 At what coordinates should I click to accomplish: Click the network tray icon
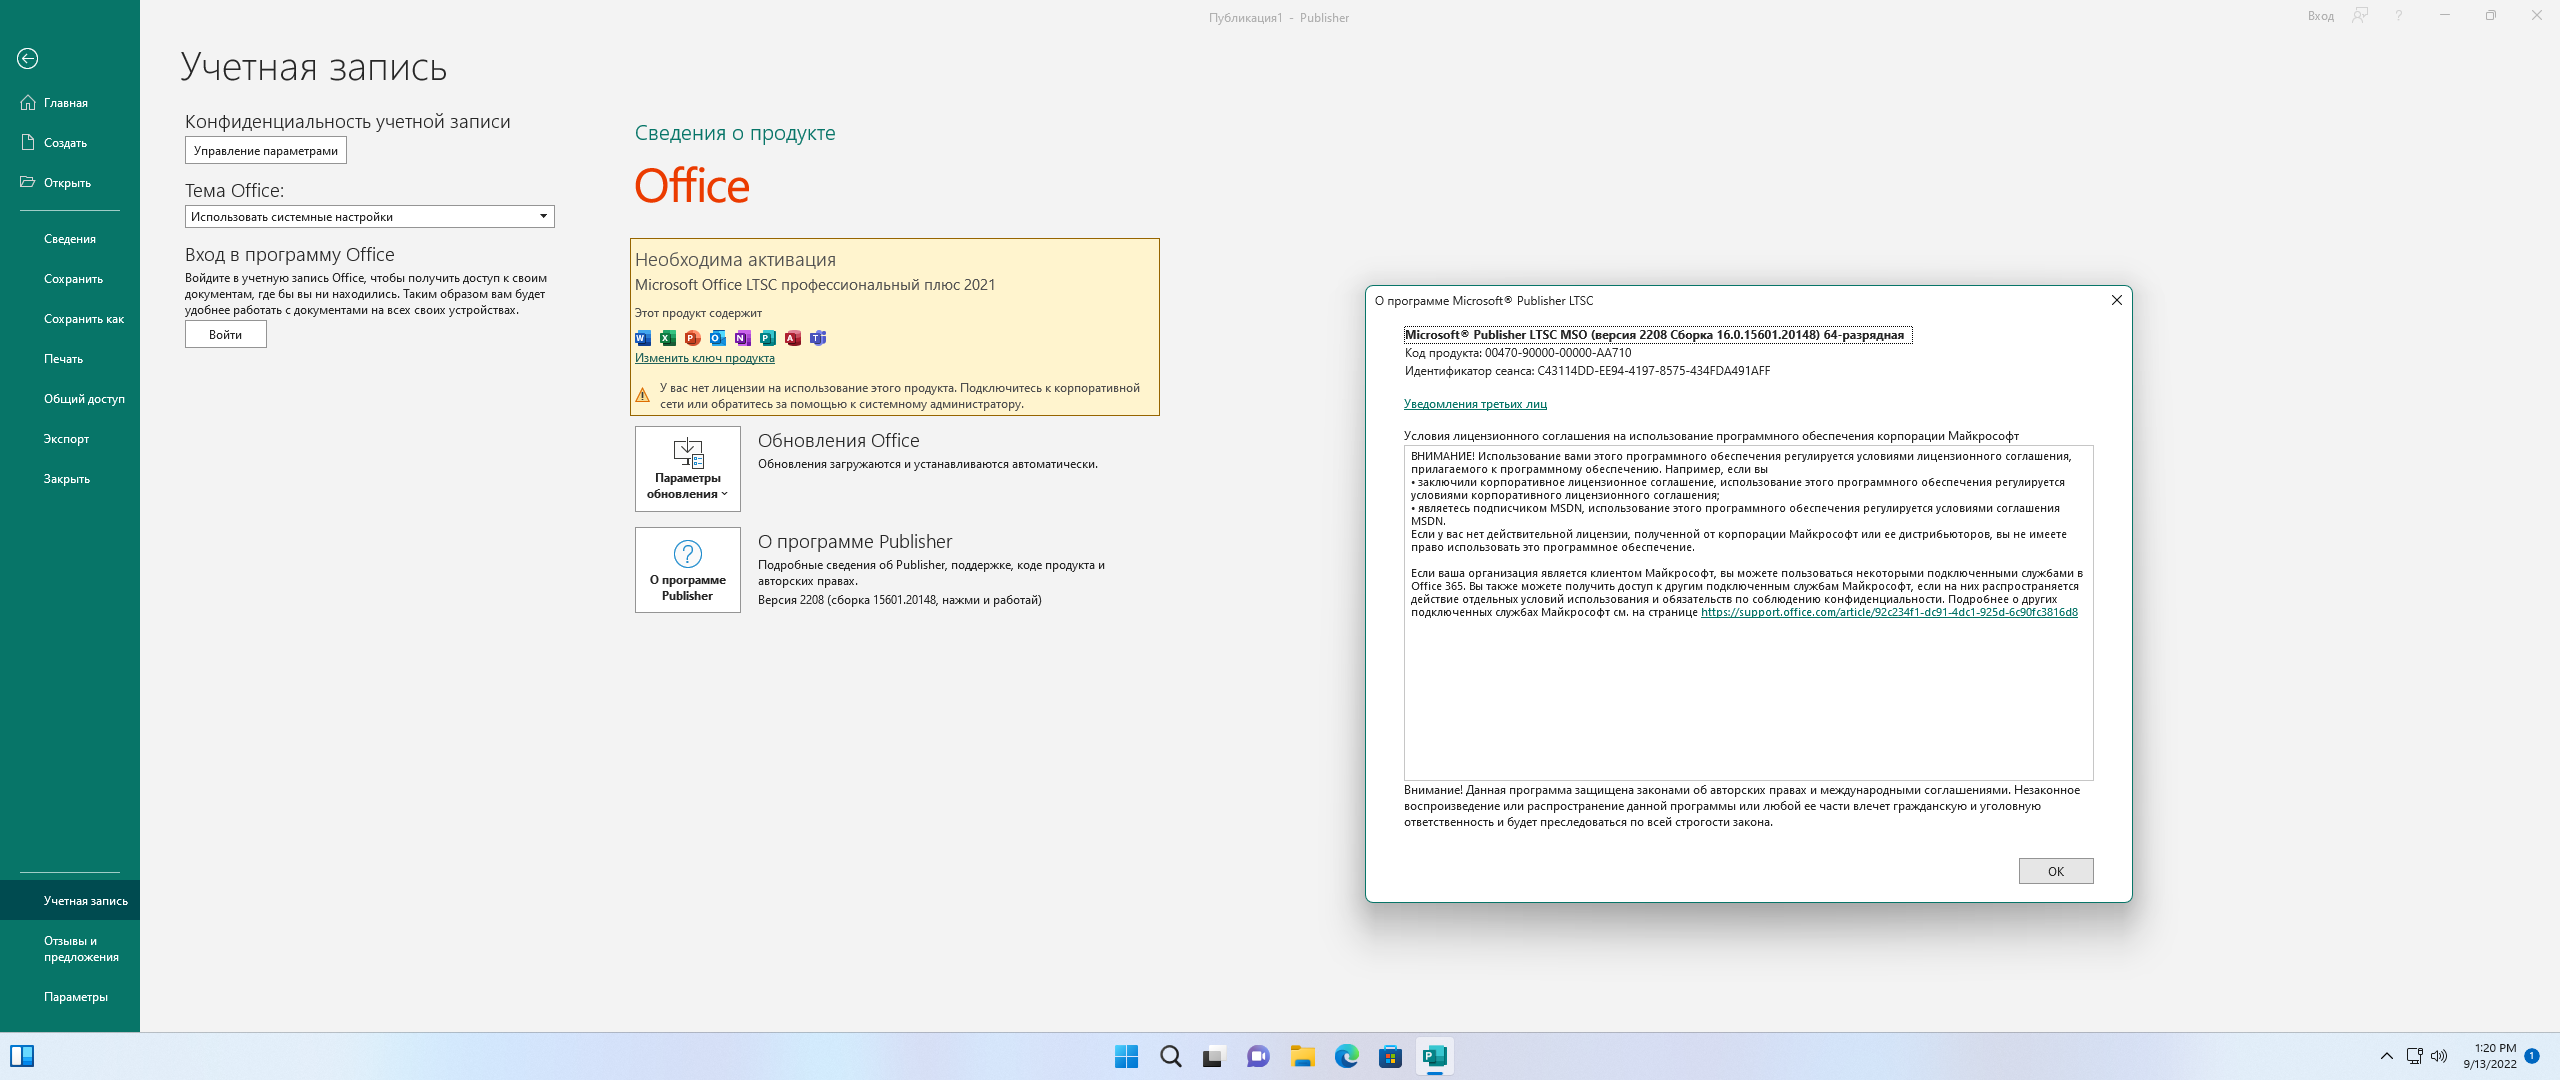pos(2414,1056)
